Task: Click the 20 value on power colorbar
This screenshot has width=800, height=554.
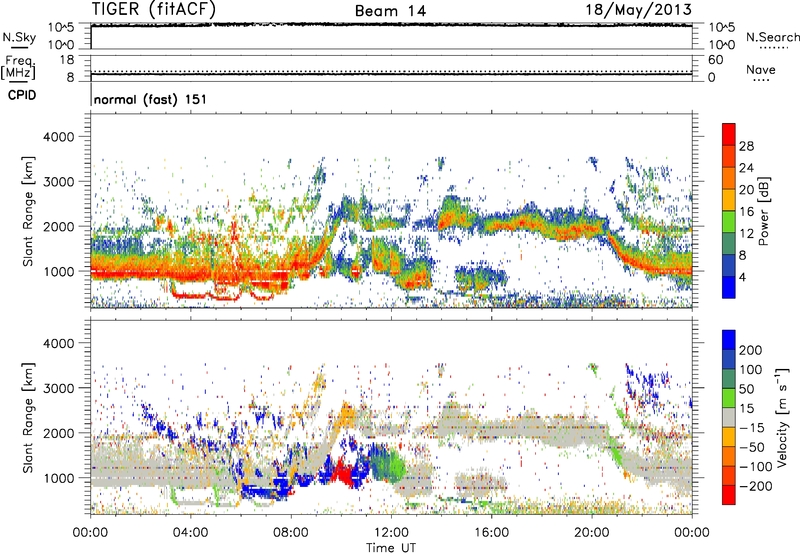Action: pos(746,190)
